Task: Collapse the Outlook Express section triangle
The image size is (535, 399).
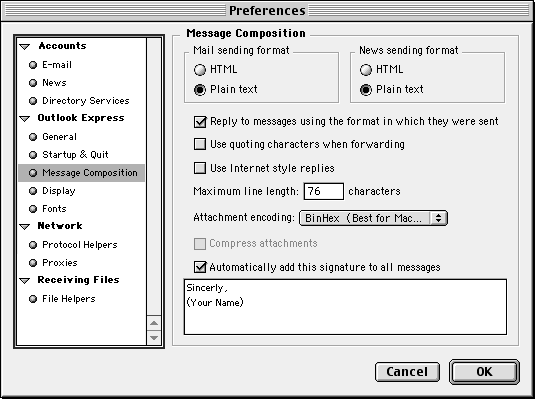Action: point(25,119)
